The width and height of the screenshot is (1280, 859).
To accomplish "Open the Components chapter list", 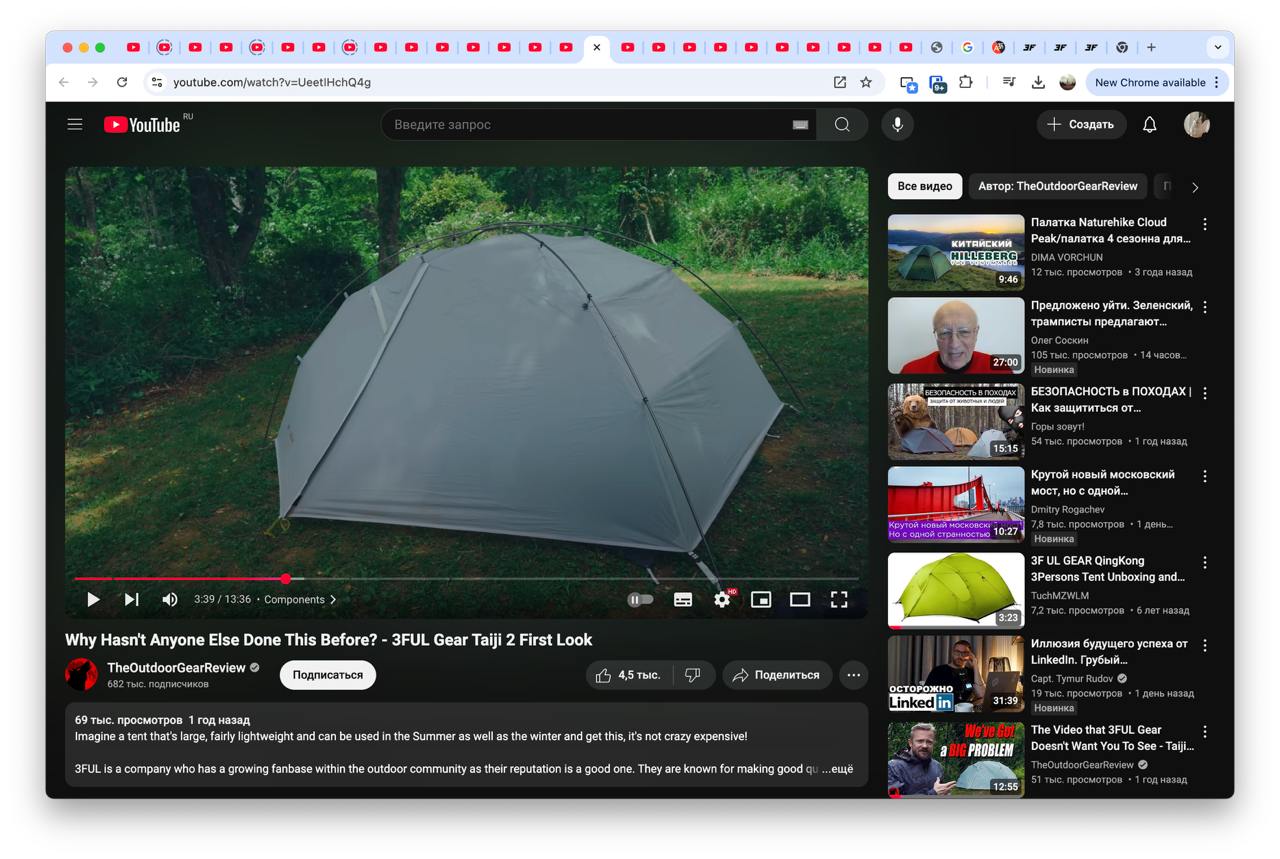I will (300, 600).
